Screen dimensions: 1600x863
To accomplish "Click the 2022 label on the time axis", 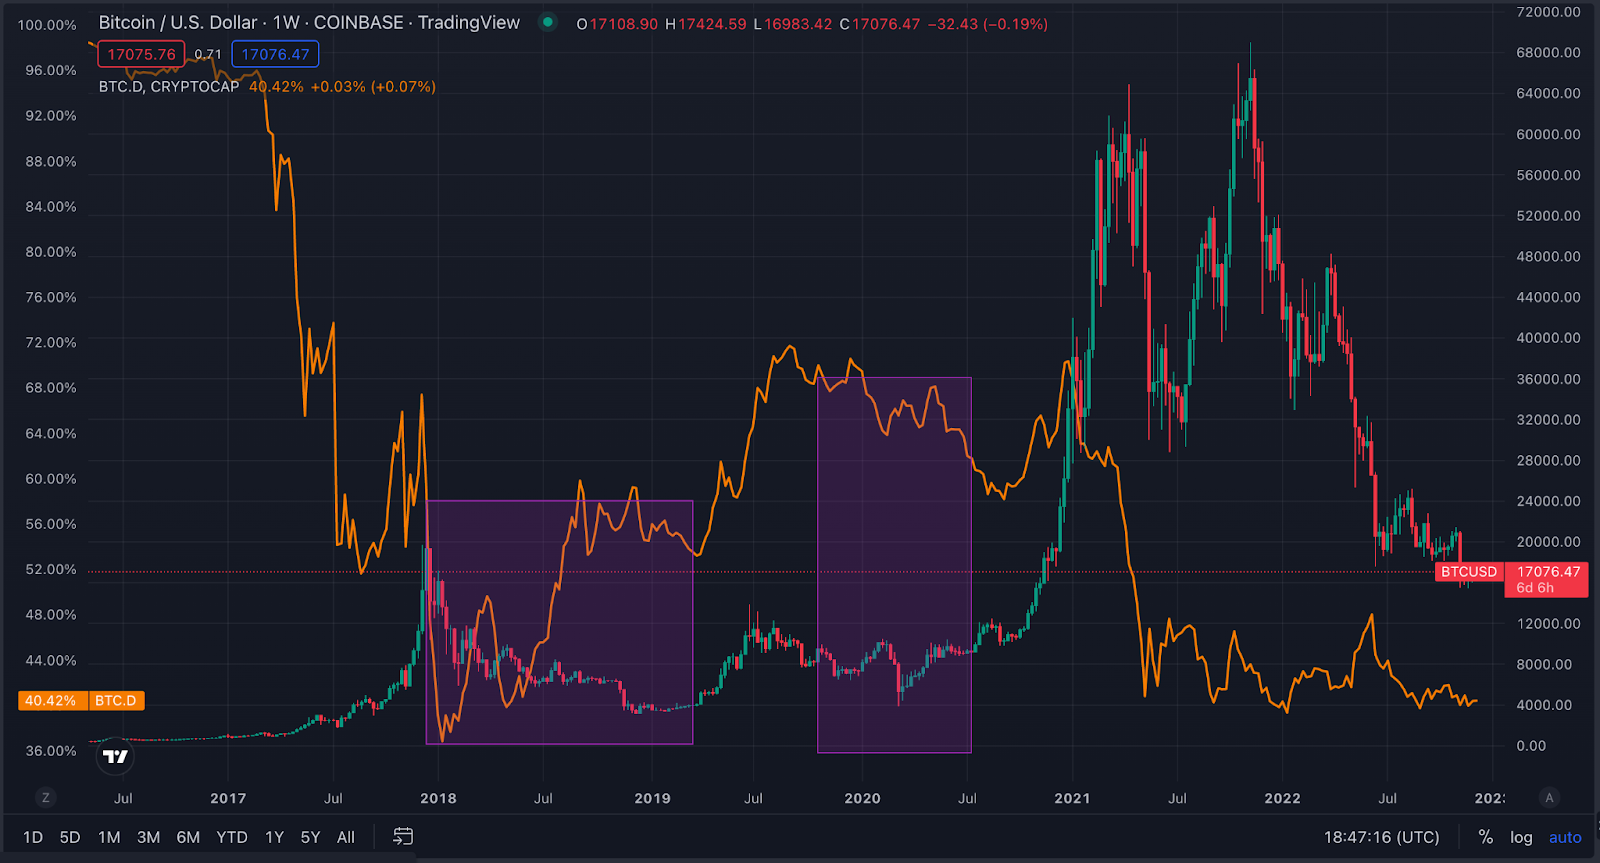I will click(1282, 798).
